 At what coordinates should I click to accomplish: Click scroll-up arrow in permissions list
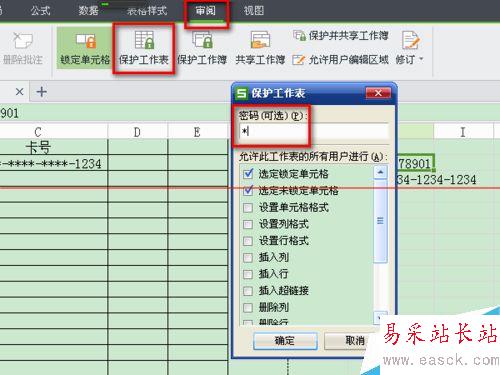tap(380, 172)
